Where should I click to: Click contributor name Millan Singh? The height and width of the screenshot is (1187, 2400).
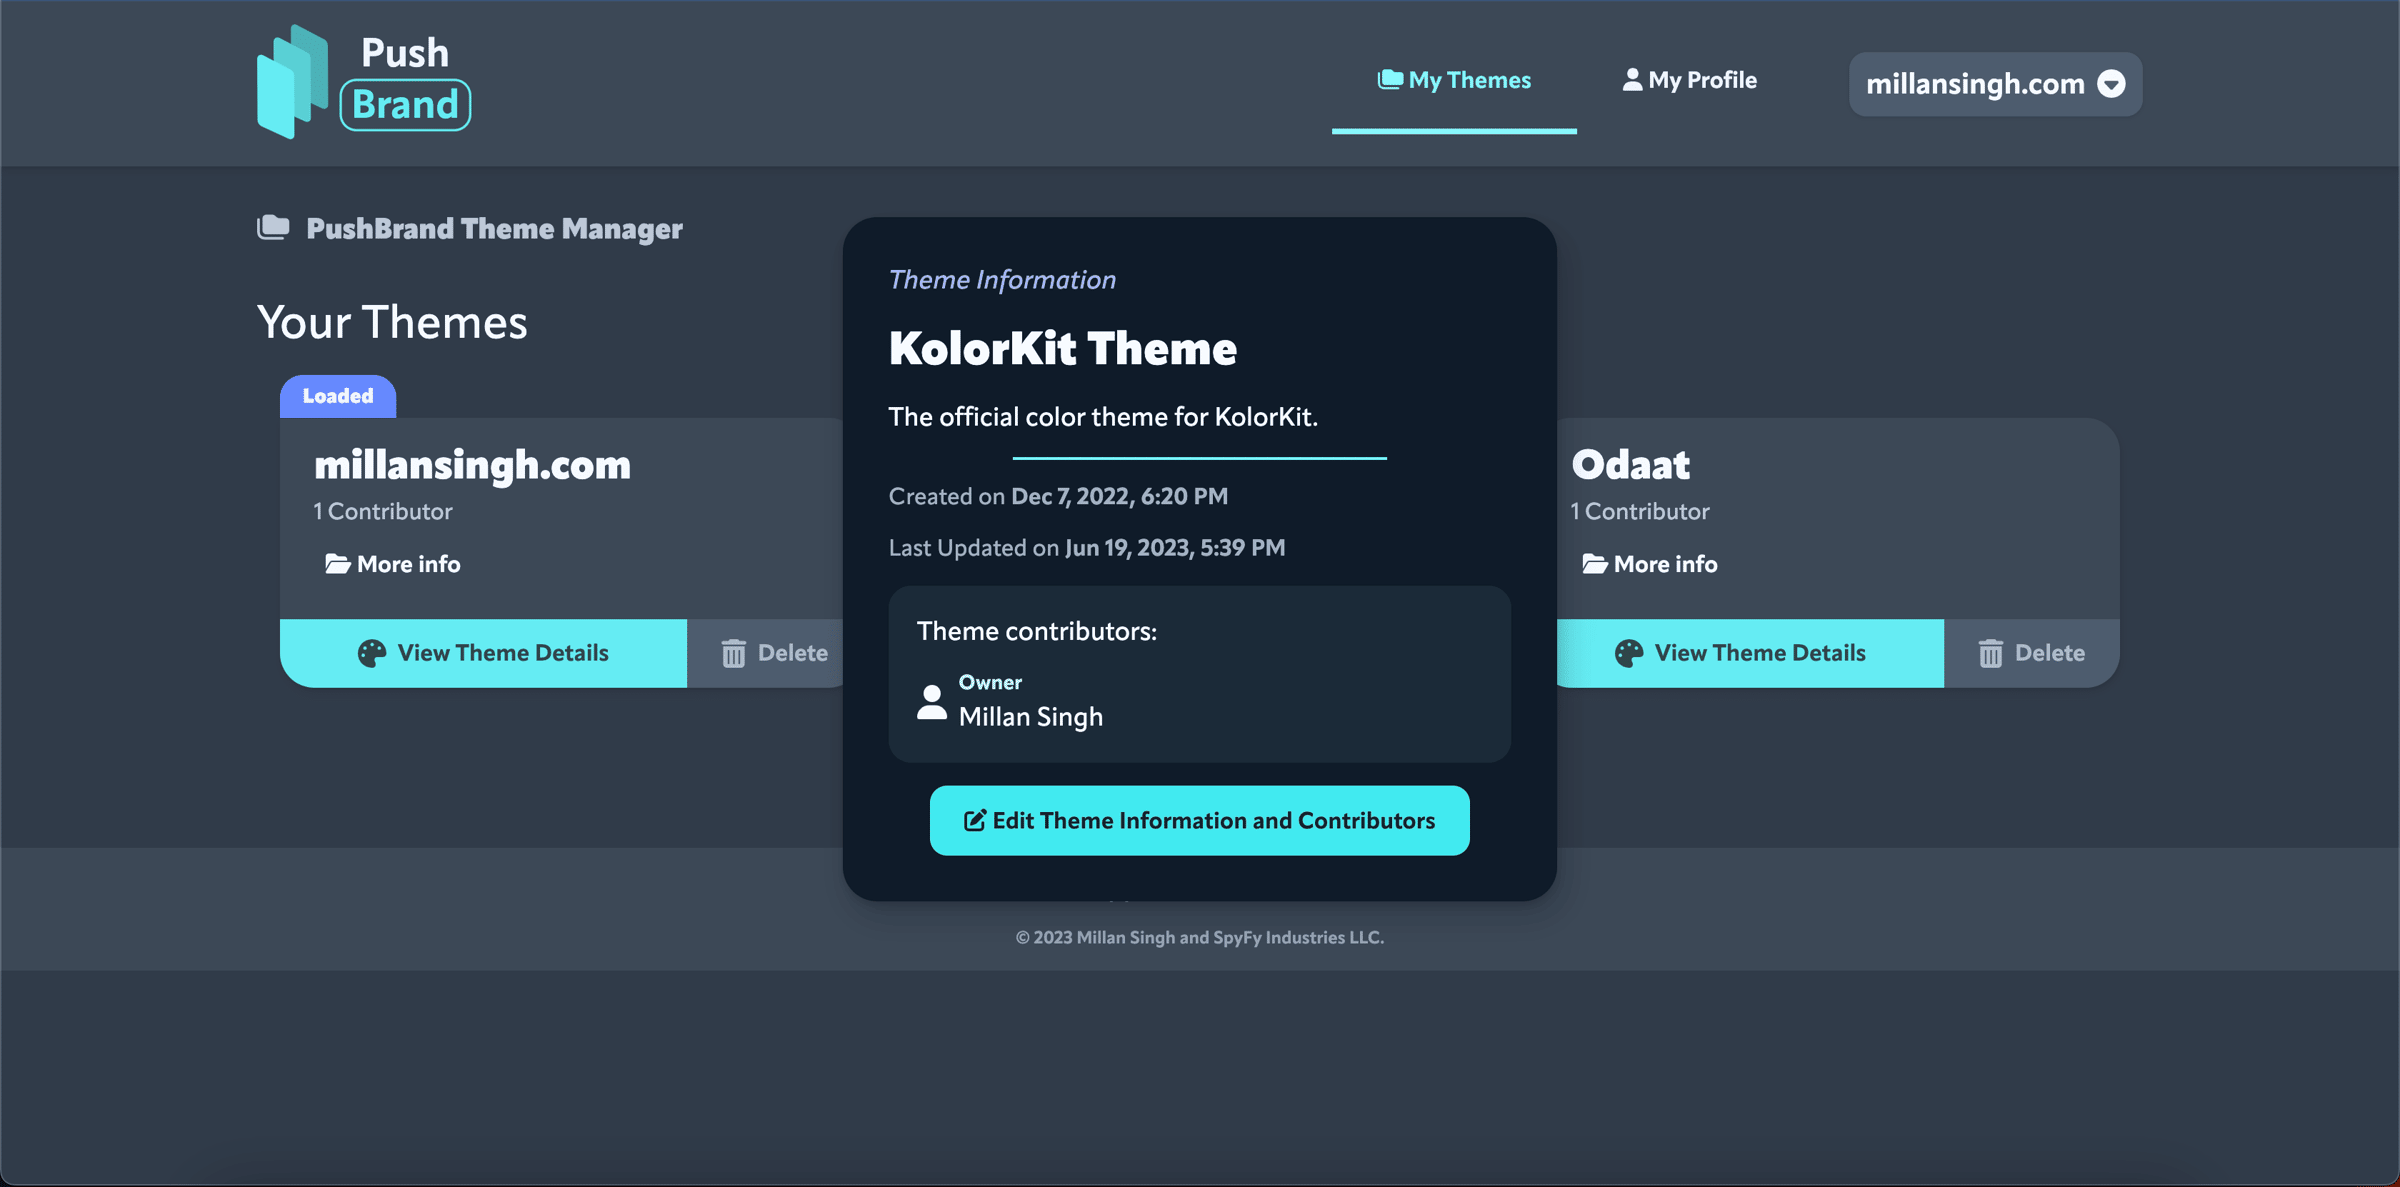click(x=1031, y=717)
